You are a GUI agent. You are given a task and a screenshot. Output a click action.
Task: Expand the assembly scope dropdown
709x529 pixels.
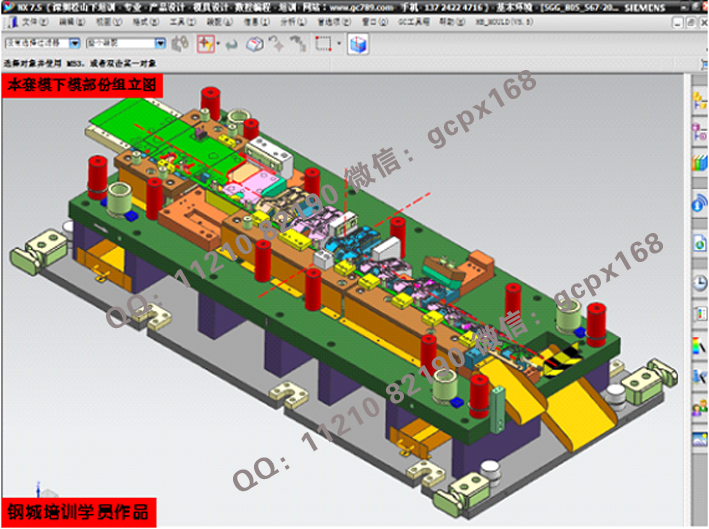click(x=160, y=44)
